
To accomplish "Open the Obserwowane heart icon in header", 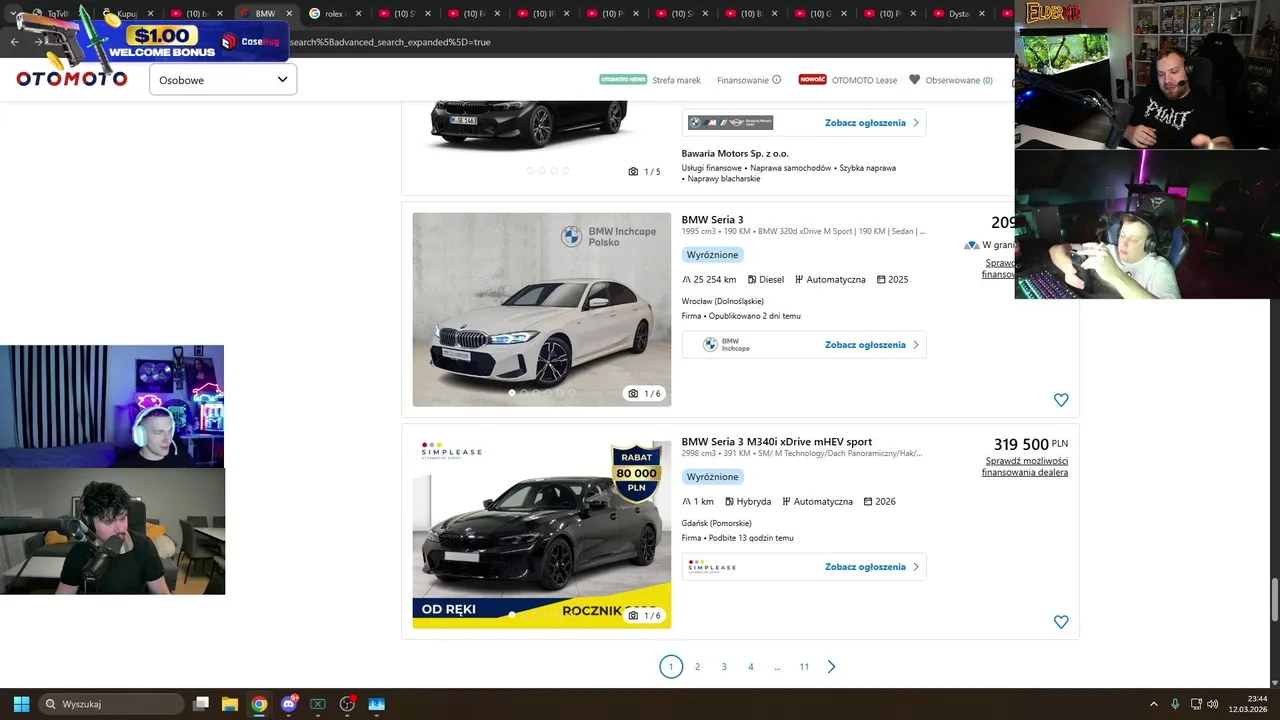I will 914,80.
